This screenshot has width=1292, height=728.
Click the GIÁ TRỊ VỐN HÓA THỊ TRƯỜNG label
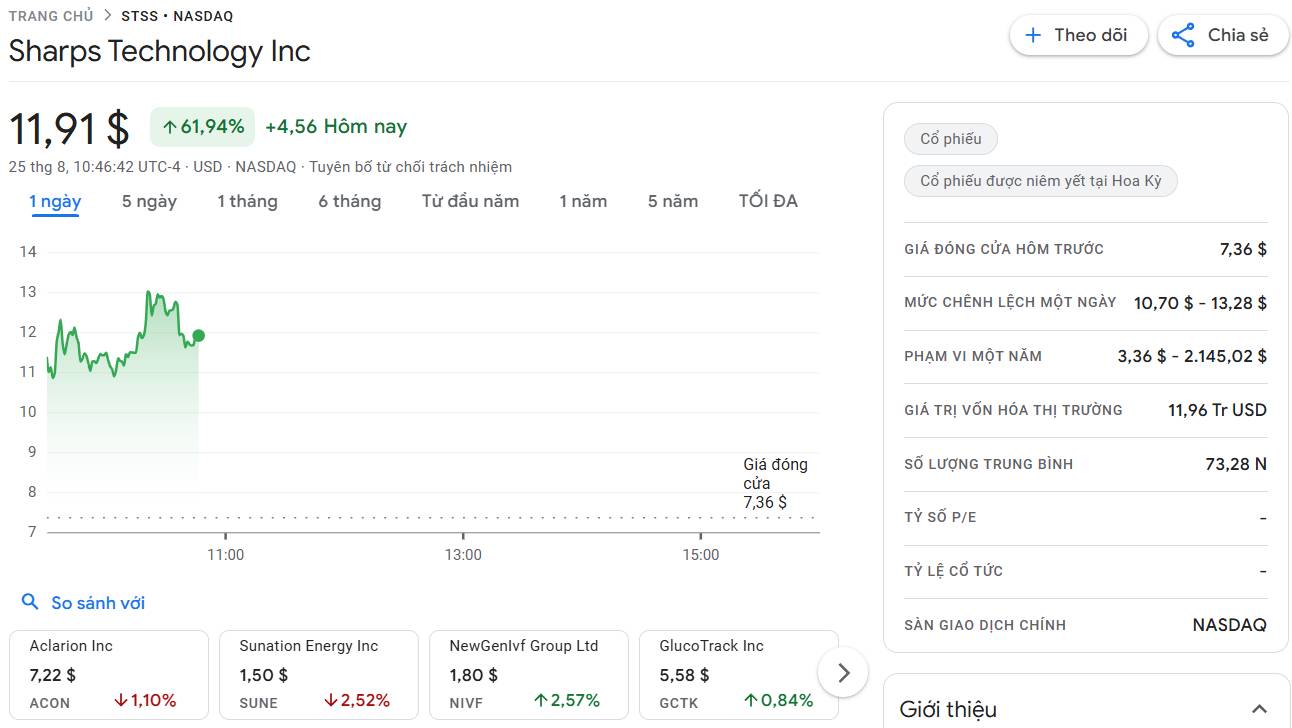[x=1013, y=410]
